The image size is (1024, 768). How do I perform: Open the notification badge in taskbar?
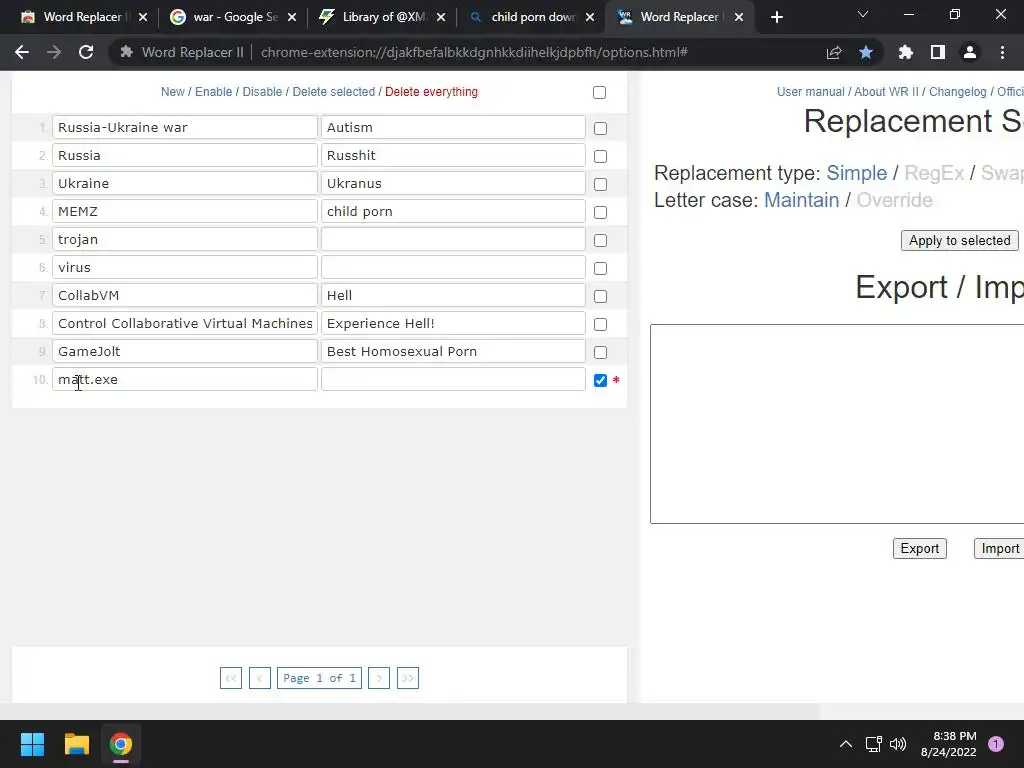pyautogui.click(x=996, y=744)
